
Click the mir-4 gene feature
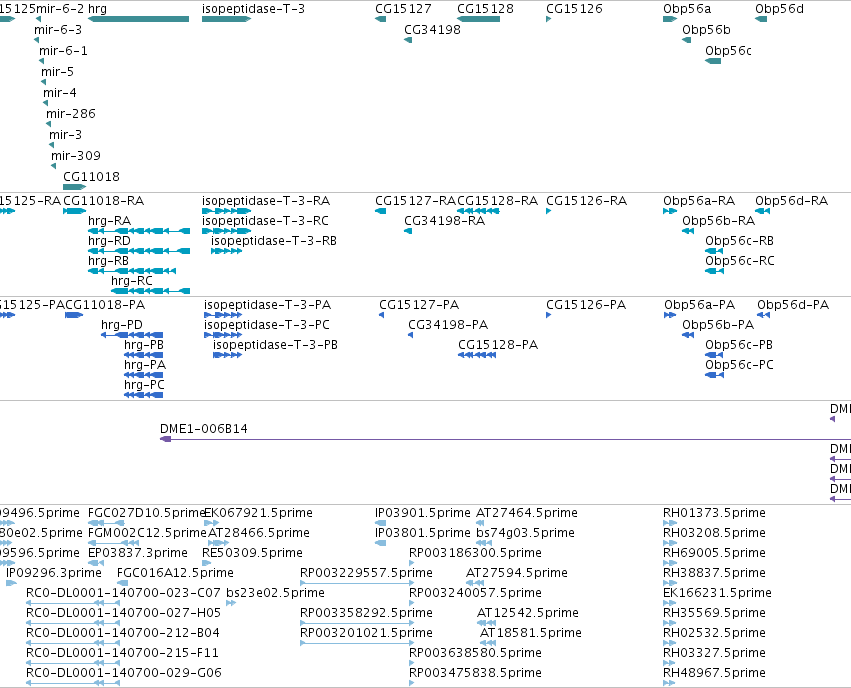tap(46, 103)
